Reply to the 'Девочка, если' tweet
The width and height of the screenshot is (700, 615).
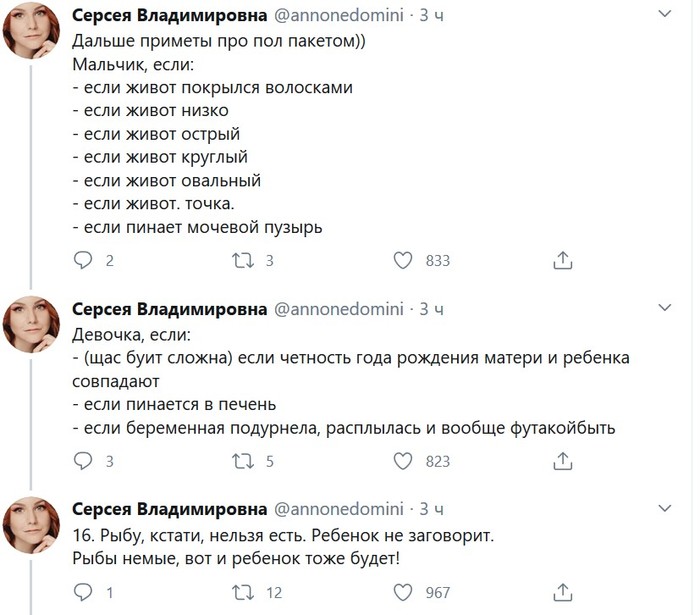84,462
